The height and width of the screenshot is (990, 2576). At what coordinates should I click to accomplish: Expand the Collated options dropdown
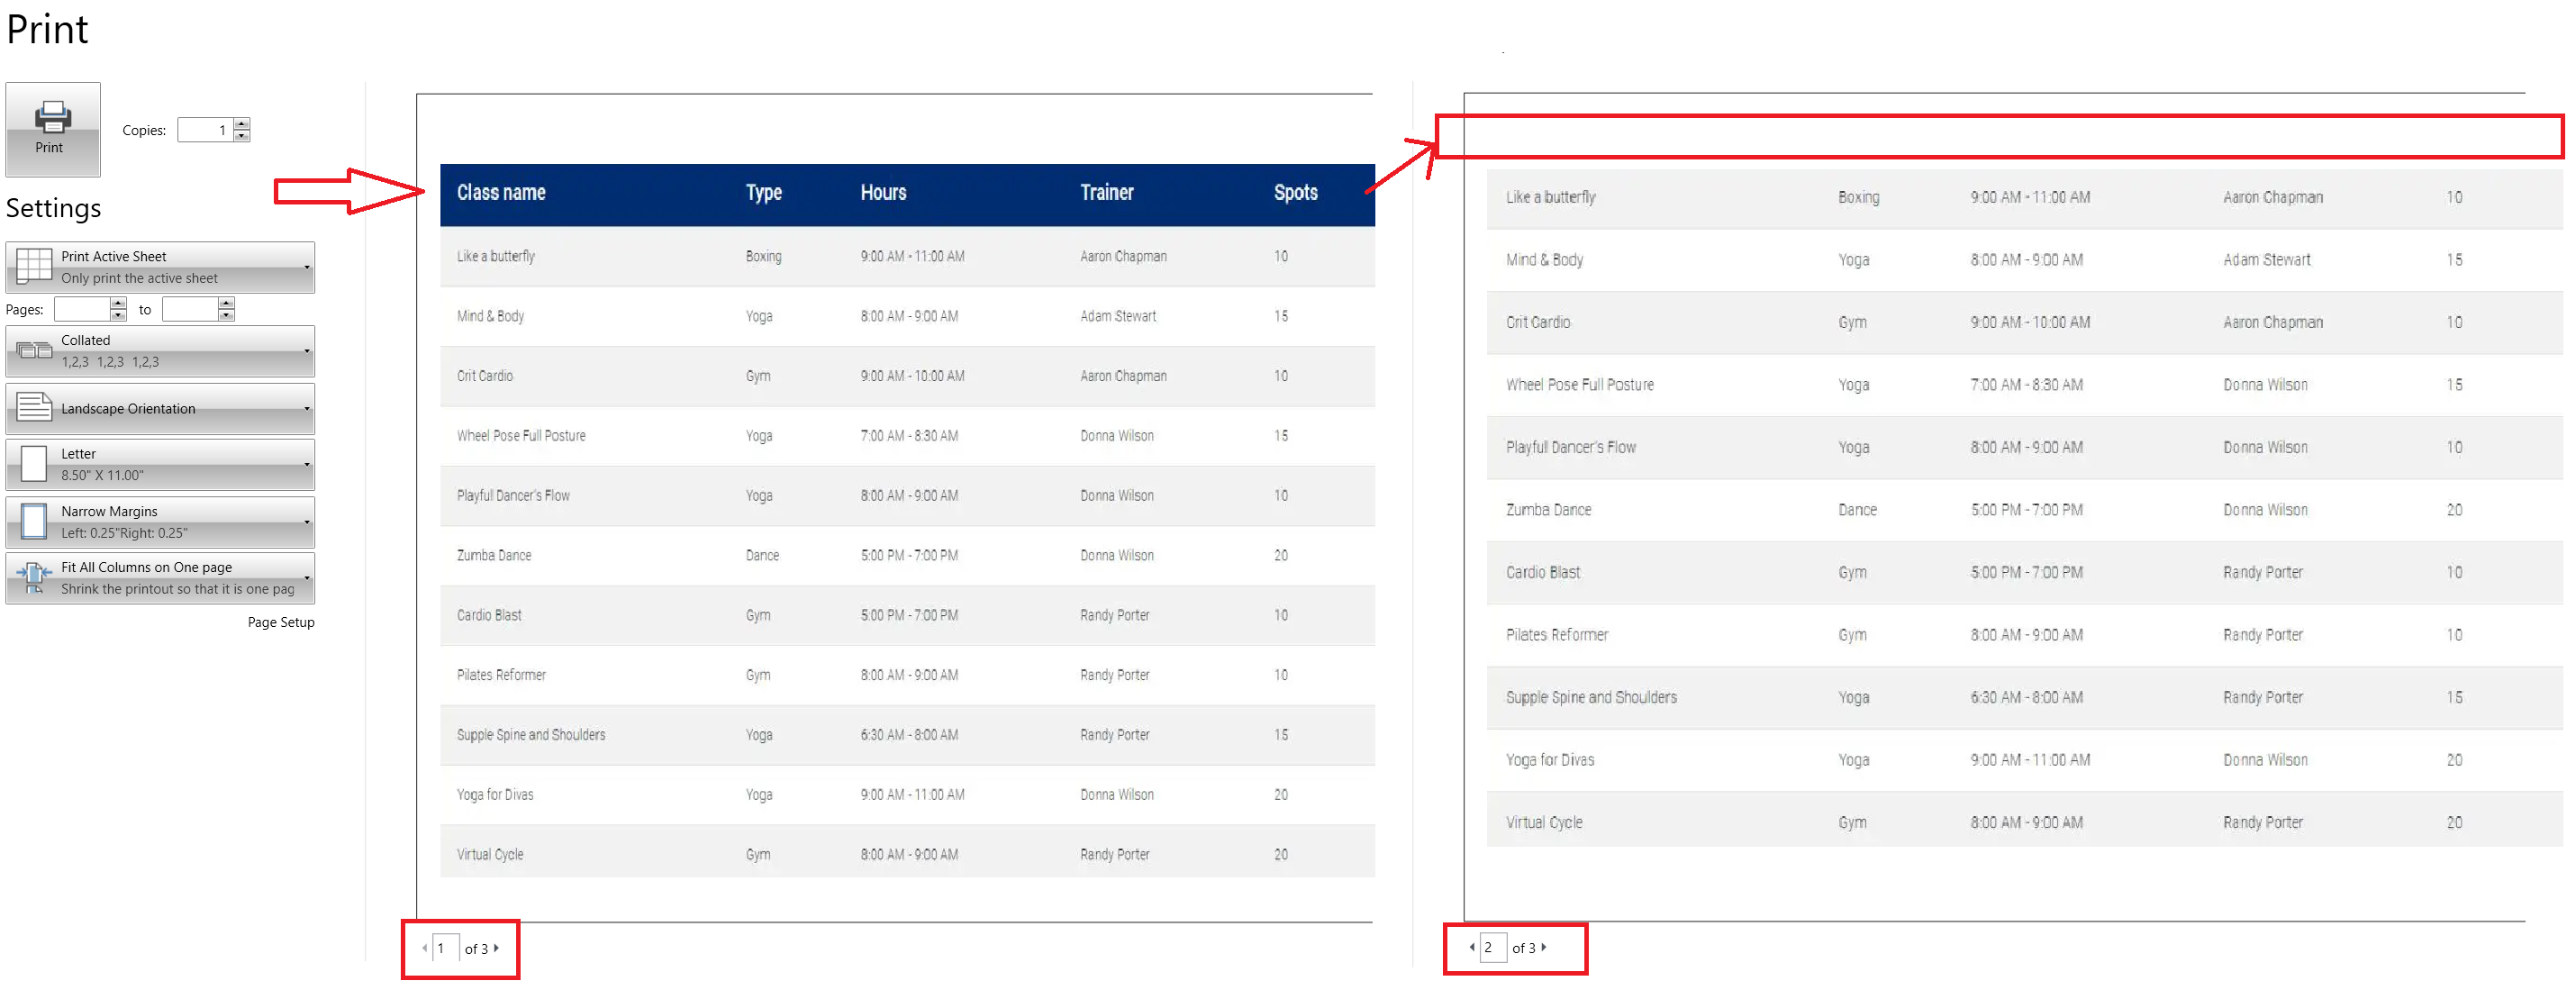pos(160,351)
